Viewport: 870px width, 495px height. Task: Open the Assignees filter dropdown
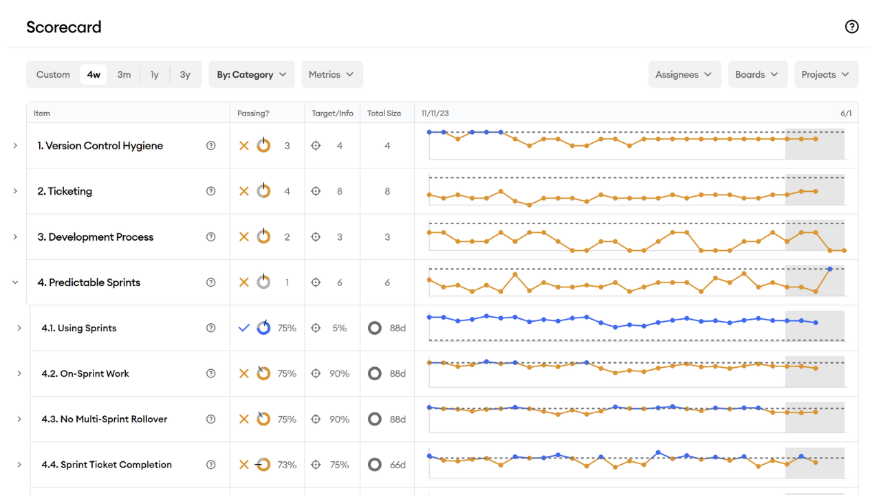click(x=685, y=75)
